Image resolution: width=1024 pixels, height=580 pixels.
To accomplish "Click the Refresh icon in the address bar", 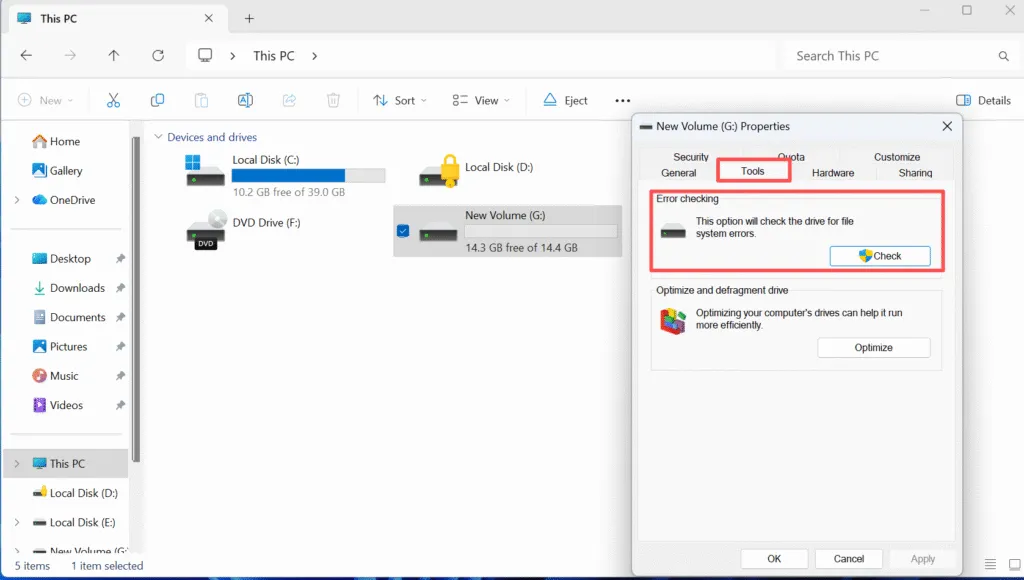I will click(158, 55).
